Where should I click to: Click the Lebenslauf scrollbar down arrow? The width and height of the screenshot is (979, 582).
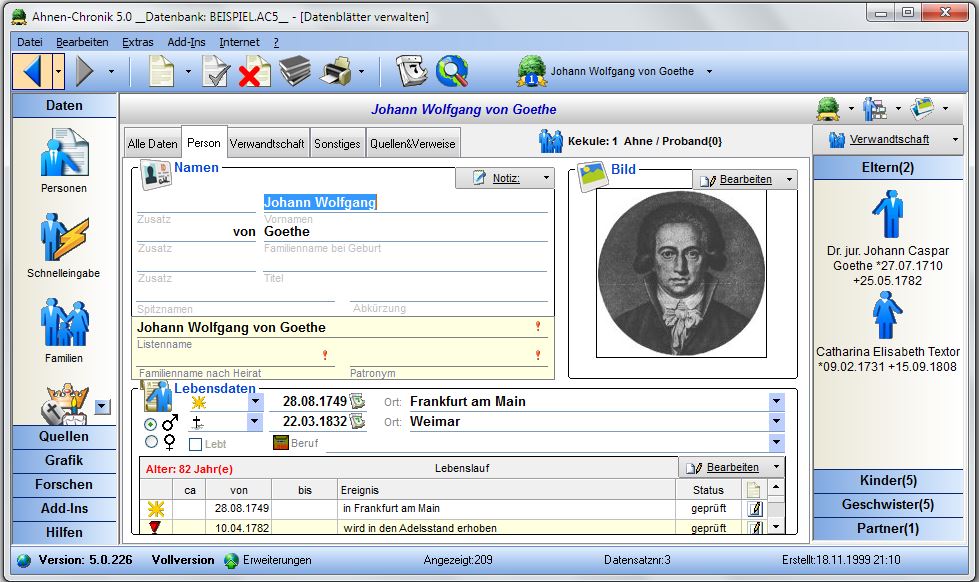click(x=776, y=527)
